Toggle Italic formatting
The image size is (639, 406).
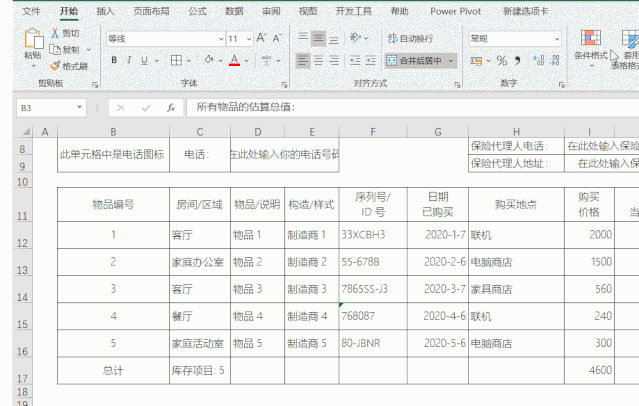[x=129, y=60]
